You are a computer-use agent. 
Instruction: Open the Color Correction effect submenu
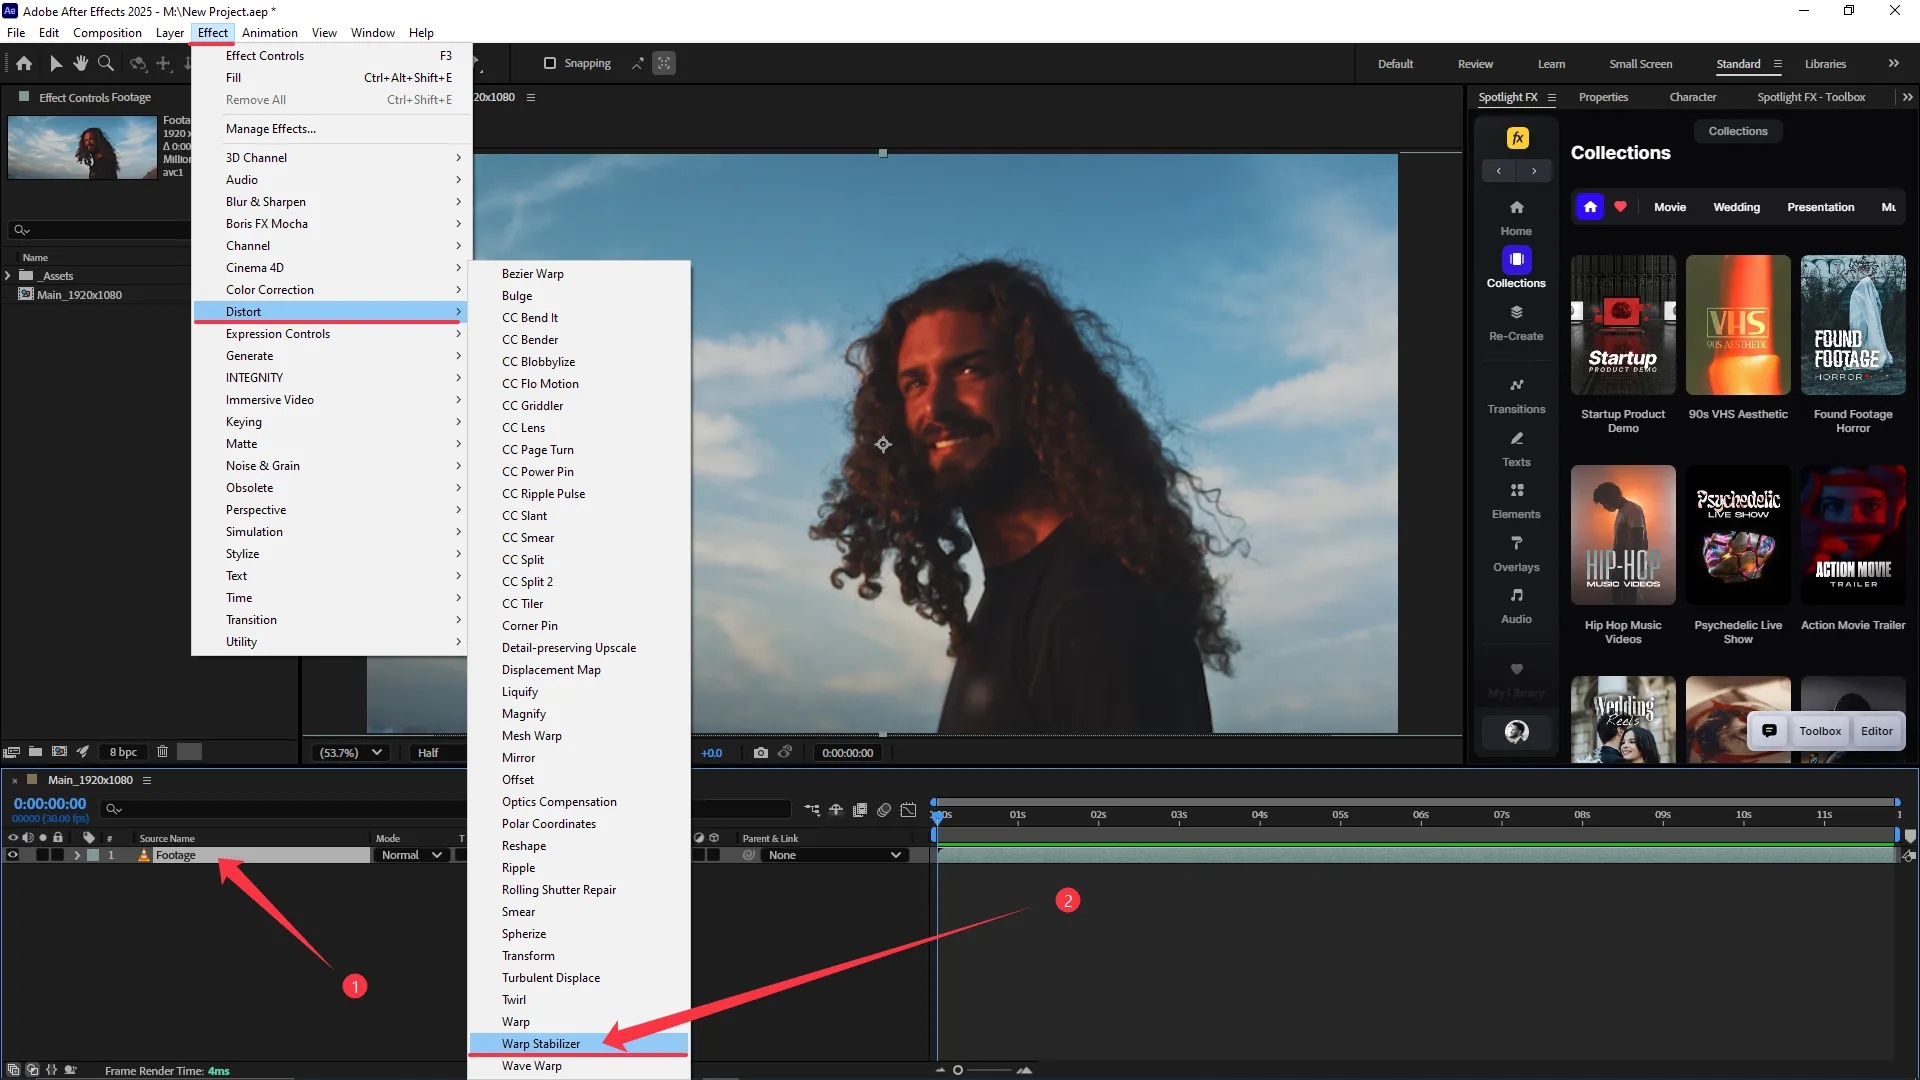point(331,290)
